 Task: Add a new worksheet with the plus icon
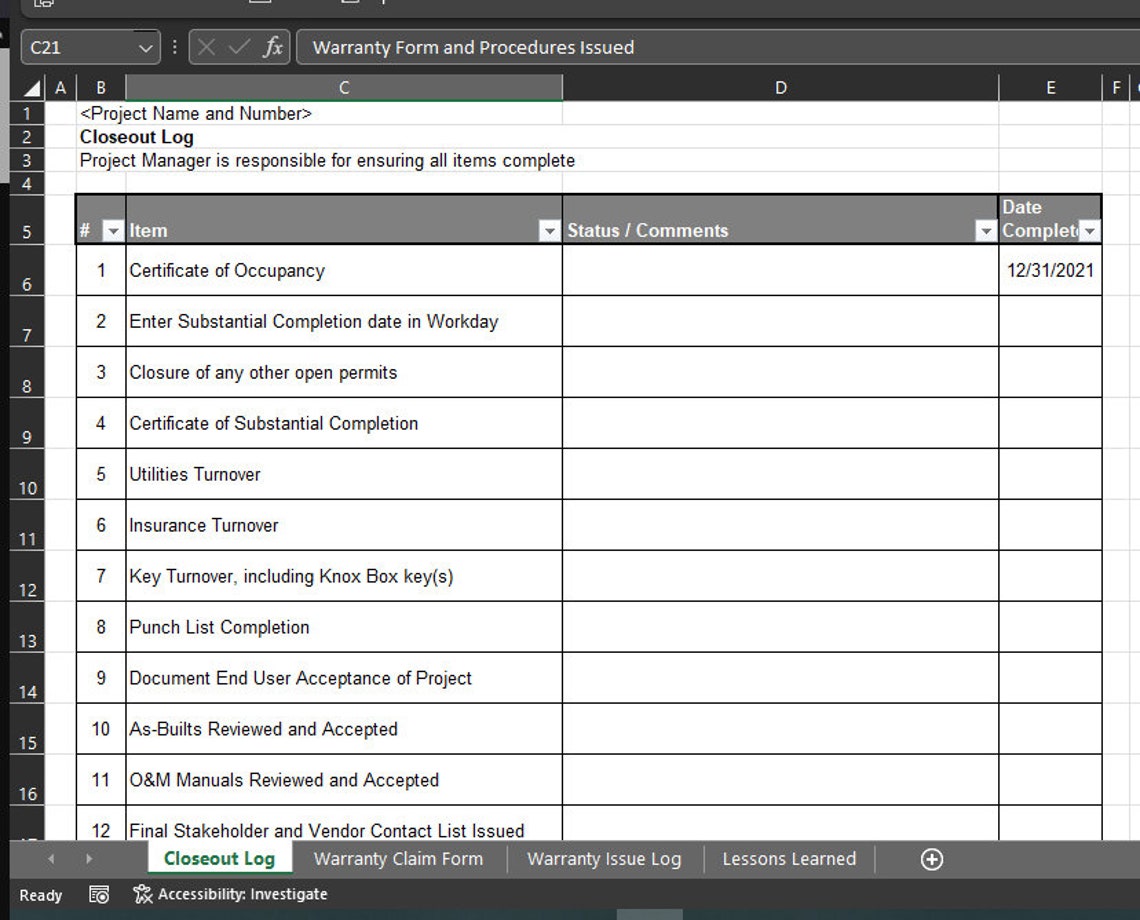click(x=932, y=859)
